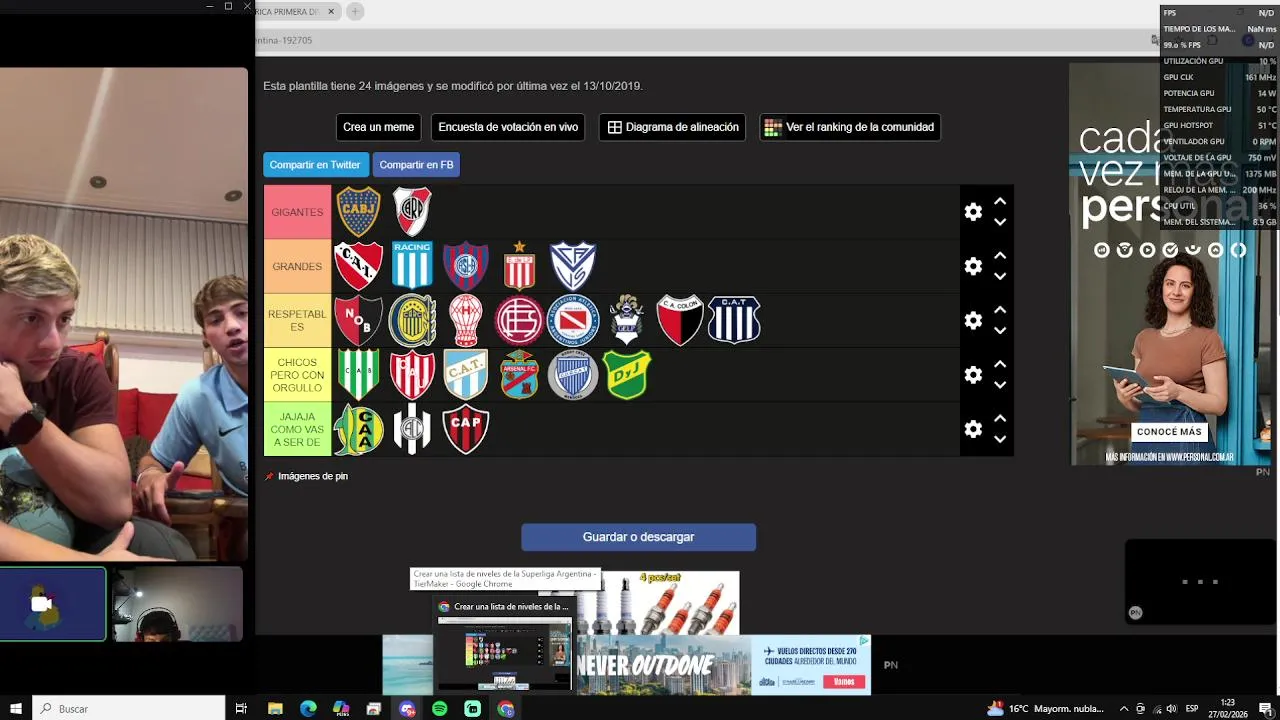Move GRANDES tier down with chevron
The width and height of the screenshot is (1280, 720).
coord(1000,276)
